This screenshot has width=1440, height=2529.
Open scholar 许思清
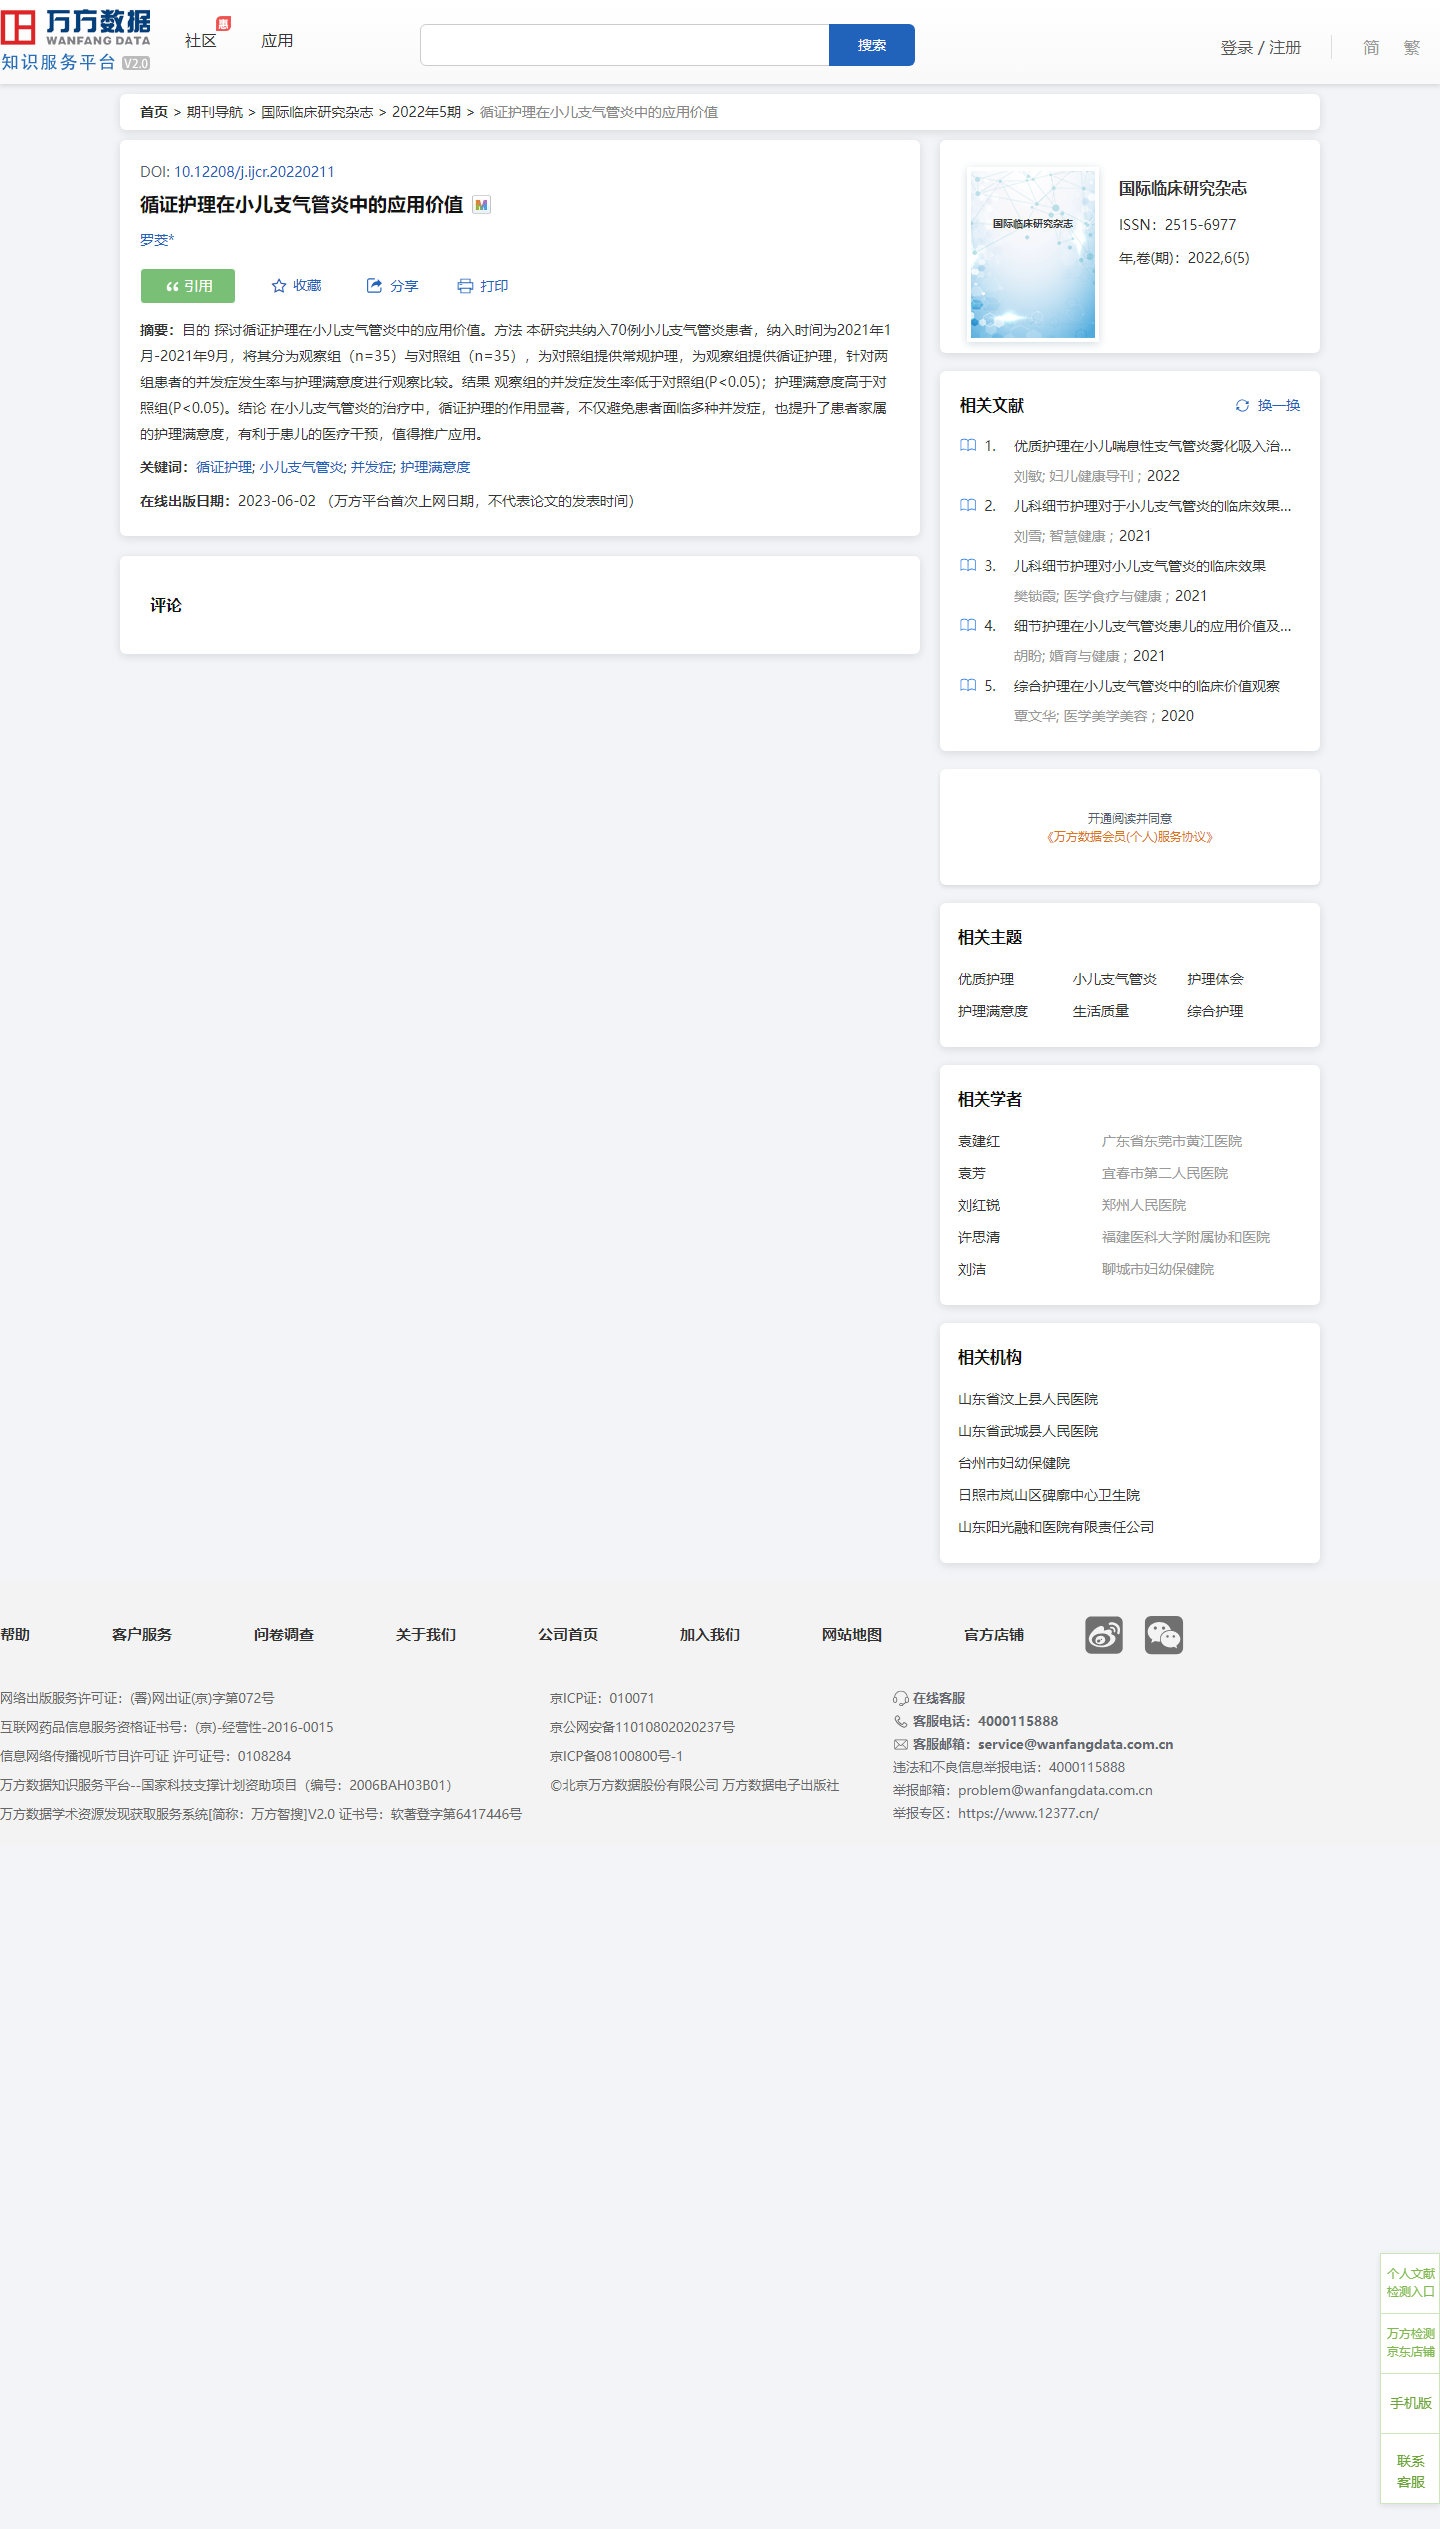tap(979, 1237)
